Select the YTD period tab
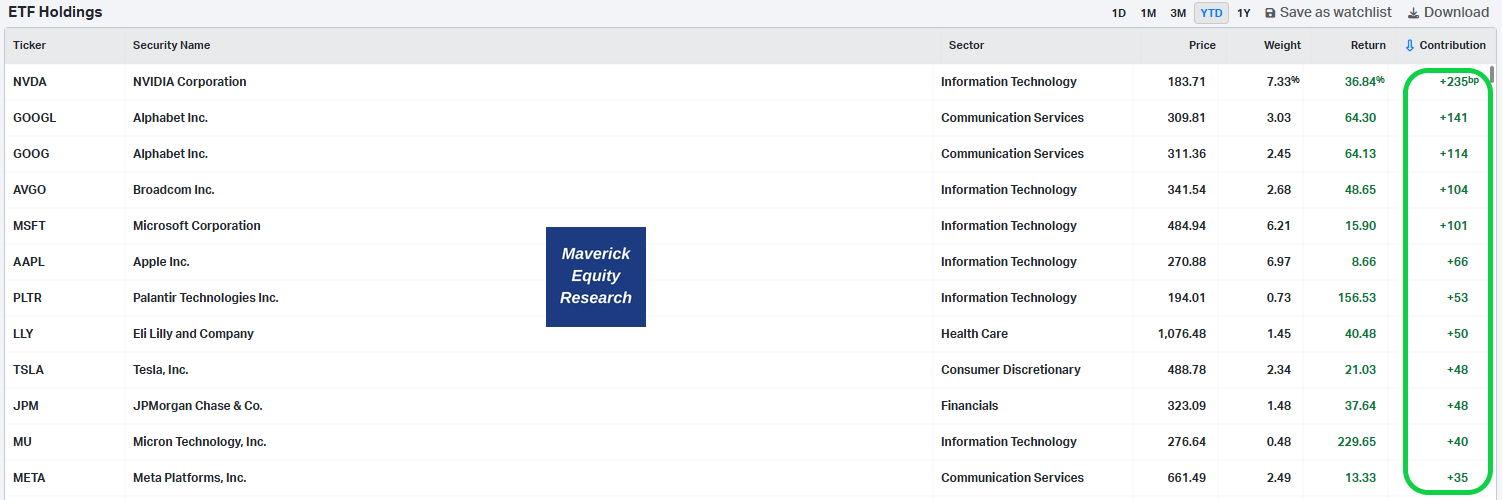The image size is (1502, 500). [1211, 13]
